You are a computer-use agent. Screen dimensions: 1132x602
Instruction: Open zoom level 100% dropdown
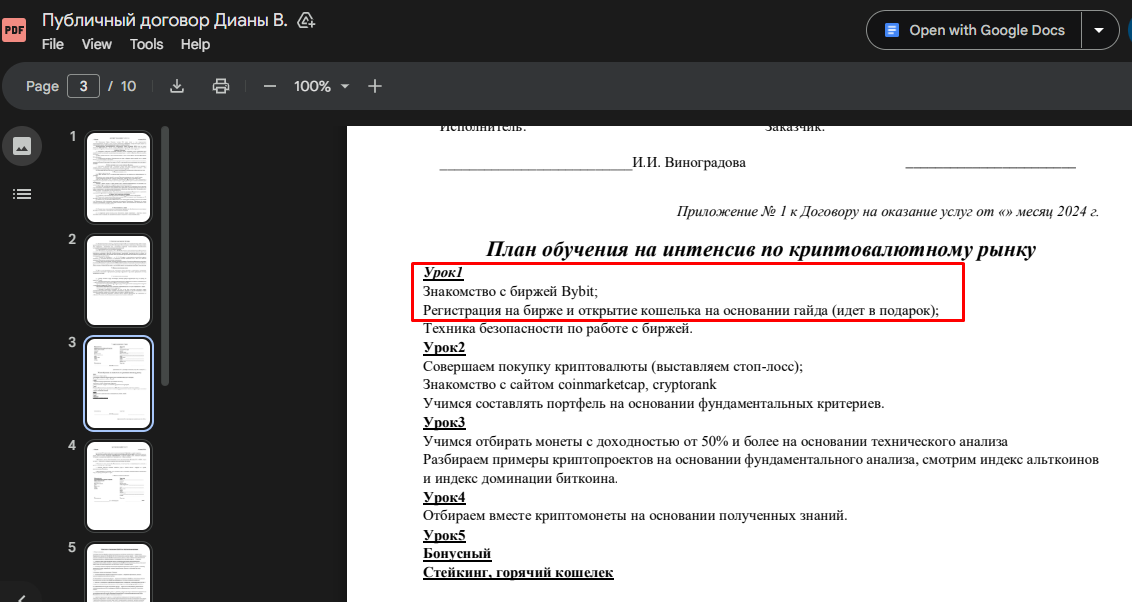pyautogui.click(x=321, y=86)
